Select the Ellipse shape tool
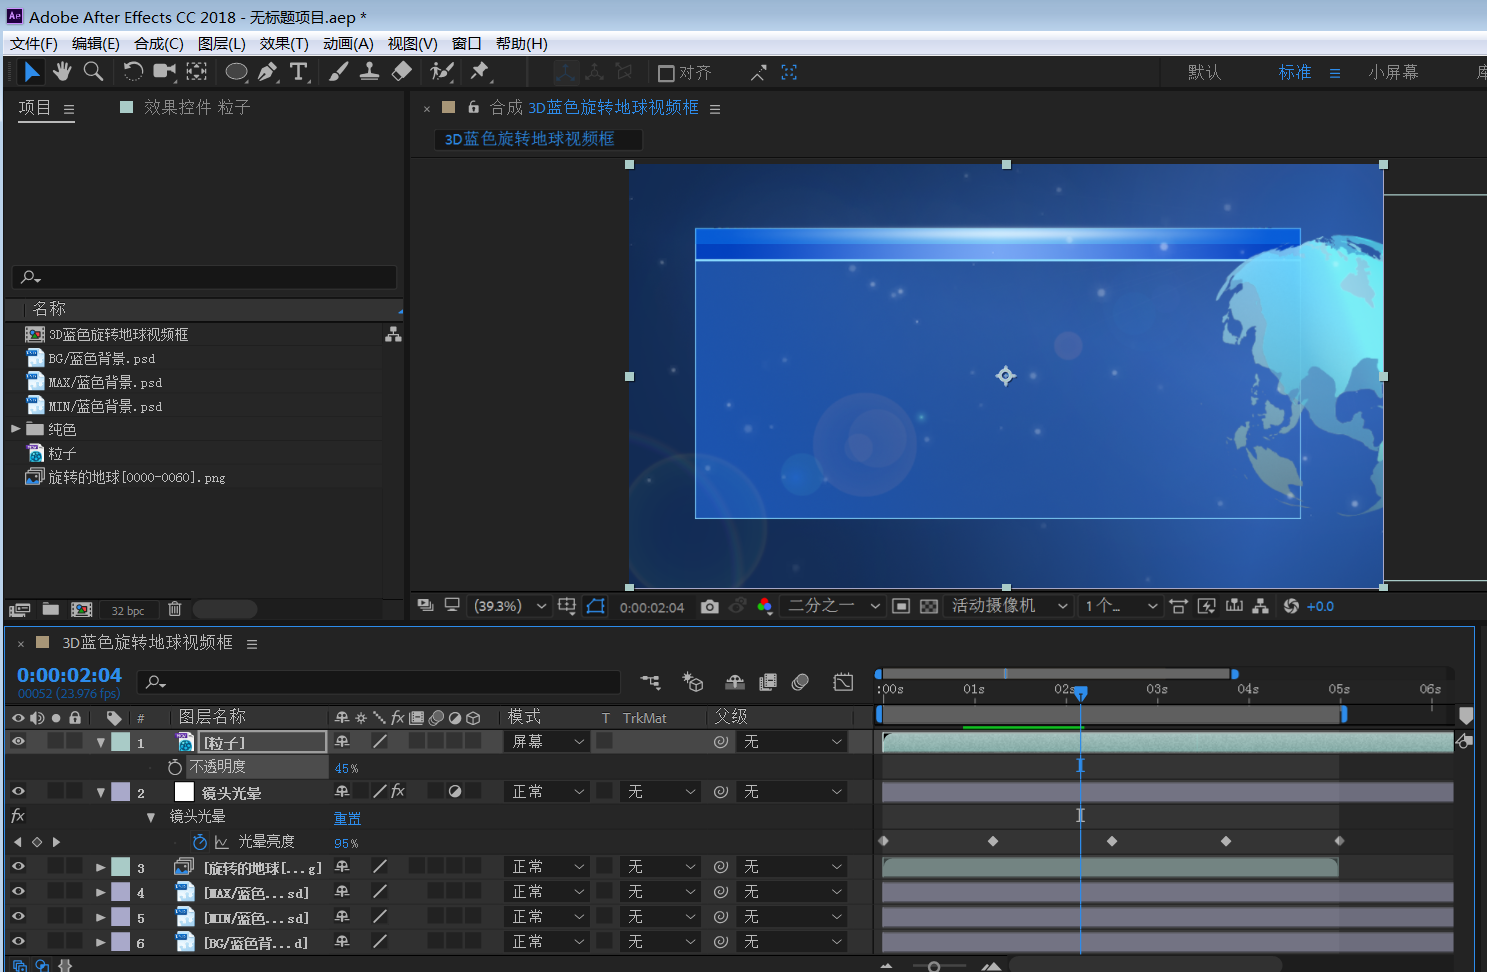Screen dimensions: 1487x972 (236, 72)
